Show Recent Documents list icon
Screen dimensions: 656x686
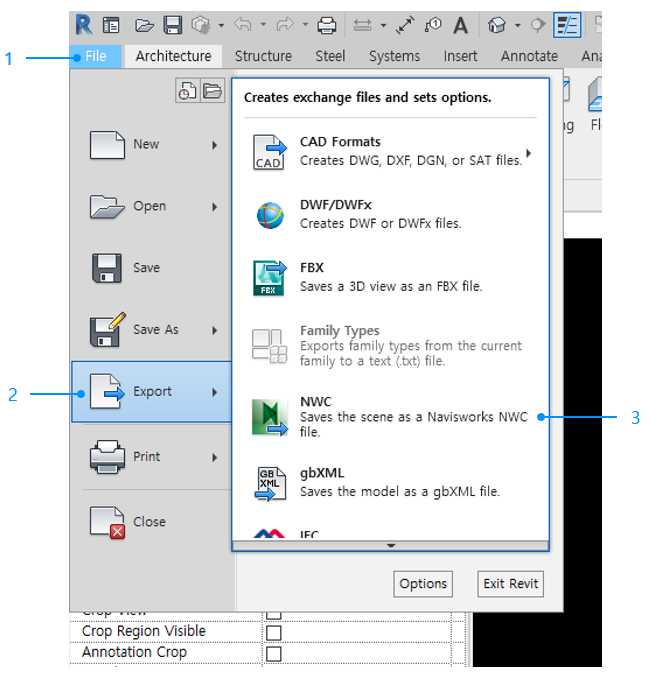tap(187, 91)
